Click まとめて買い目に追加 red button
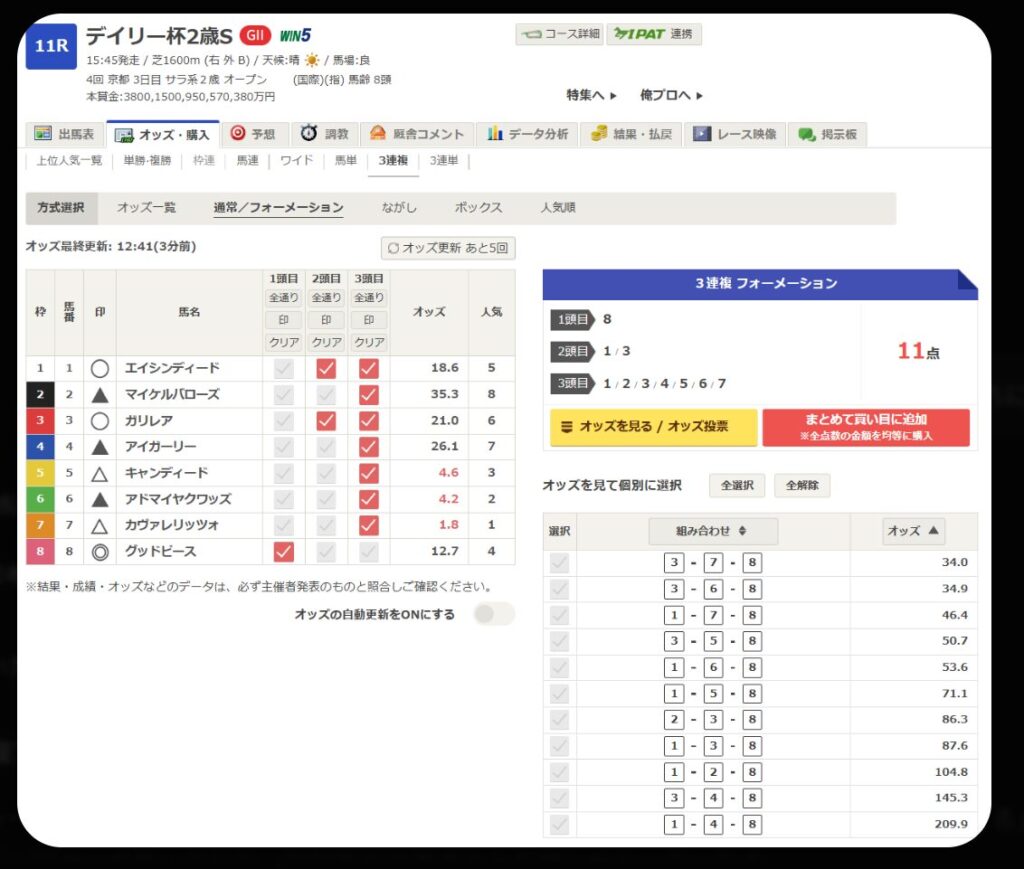Viewport: 1024px width, 869px height. click(866, 427)
